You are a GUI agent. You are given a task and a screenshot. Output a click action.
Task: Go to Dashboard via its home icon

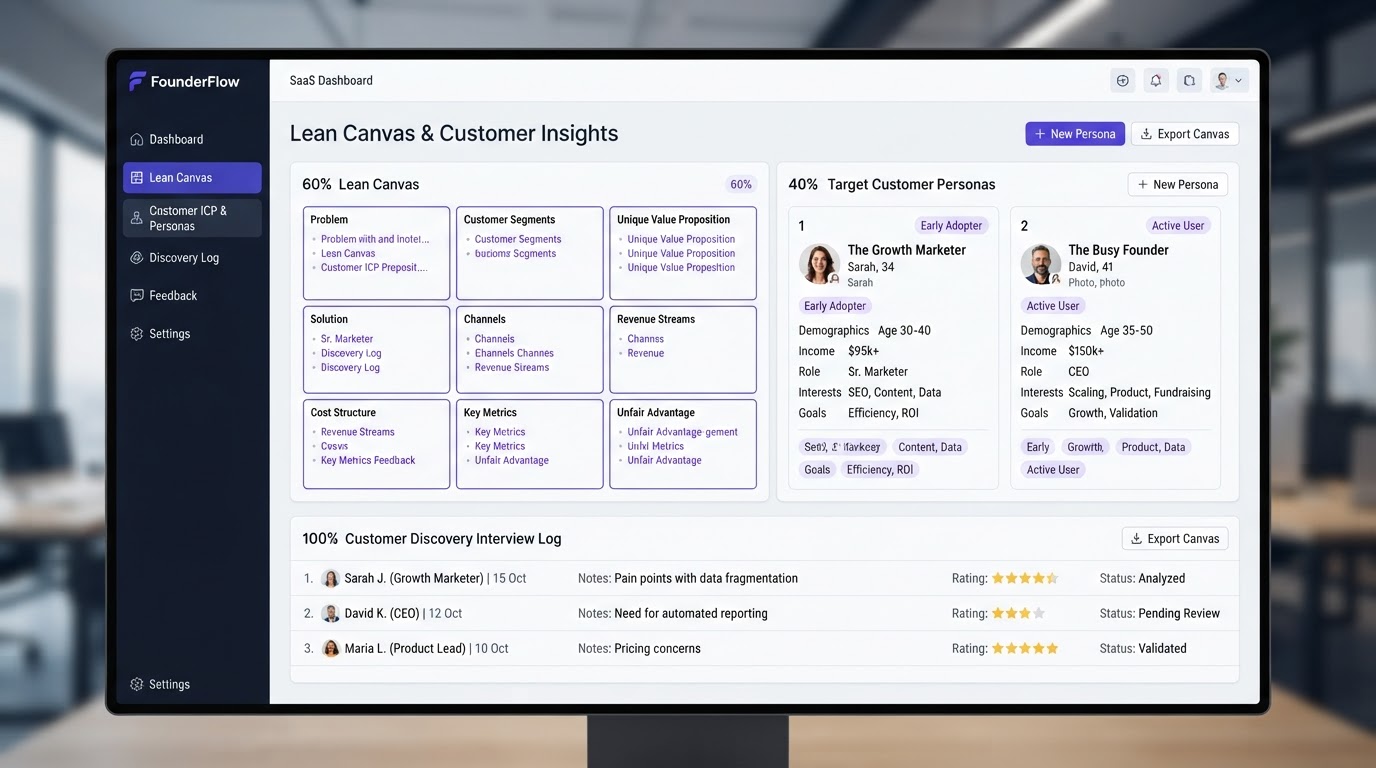pos(137,140)
